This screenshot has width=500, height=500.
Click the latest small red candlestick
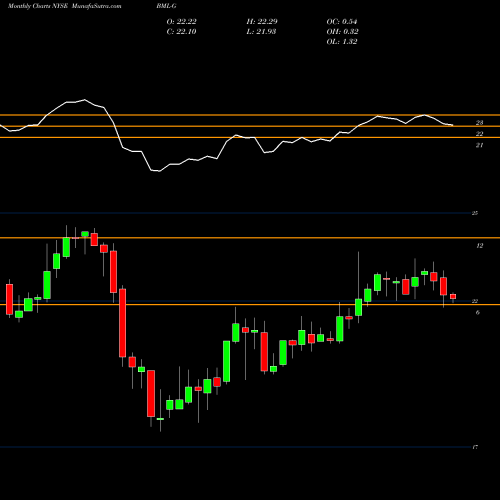pyautogui.click(x=453, y=296)
